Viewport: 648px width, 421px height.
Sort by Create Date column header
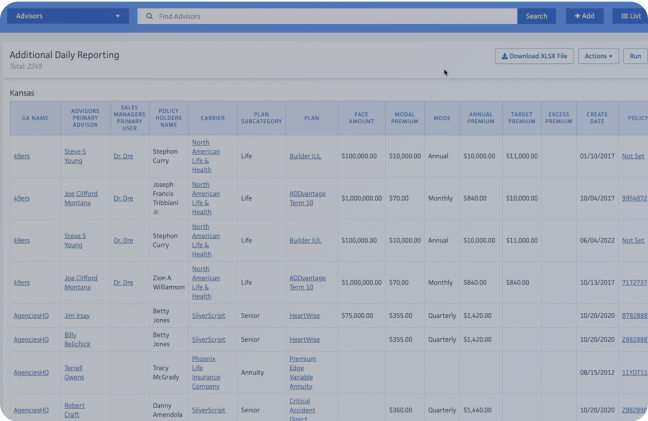pos(597,118)
